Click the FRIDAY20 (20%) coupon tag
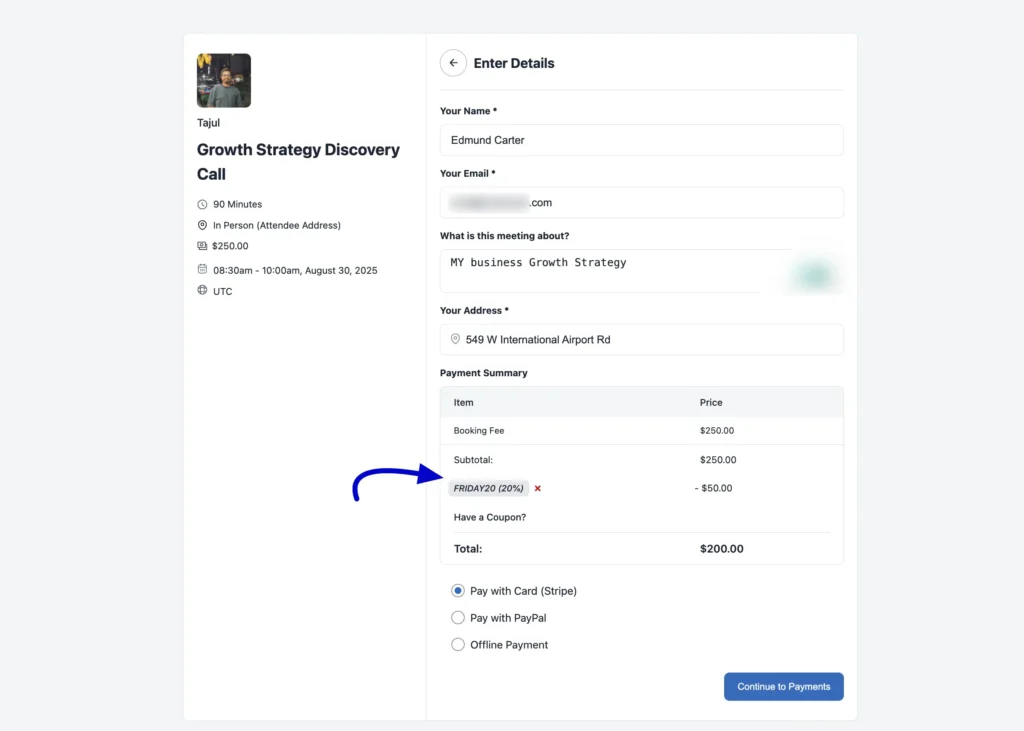Image resolution: width=1024 pixels, height=731 pixels. pyautogui.click(x=488, y=489)
